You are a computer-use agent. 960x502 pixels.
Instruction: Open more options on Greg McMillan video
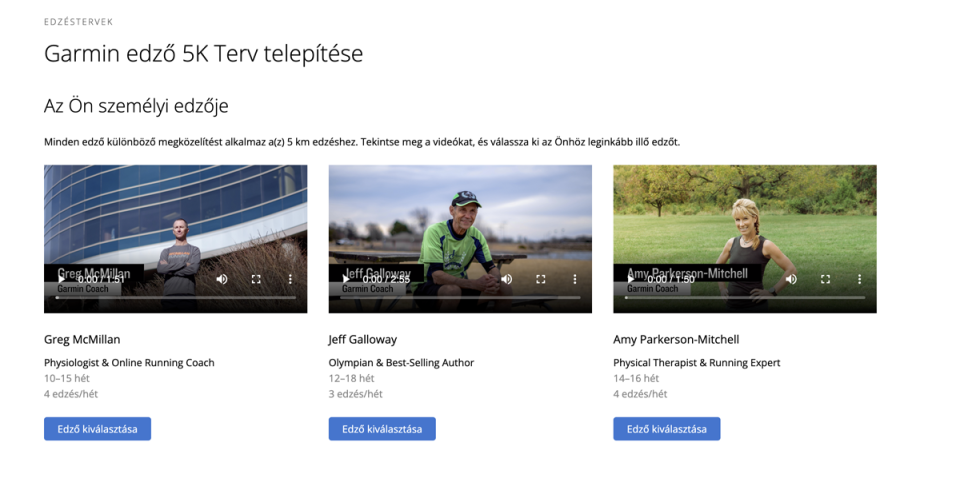pyautogui.click(x=290, y=279)
